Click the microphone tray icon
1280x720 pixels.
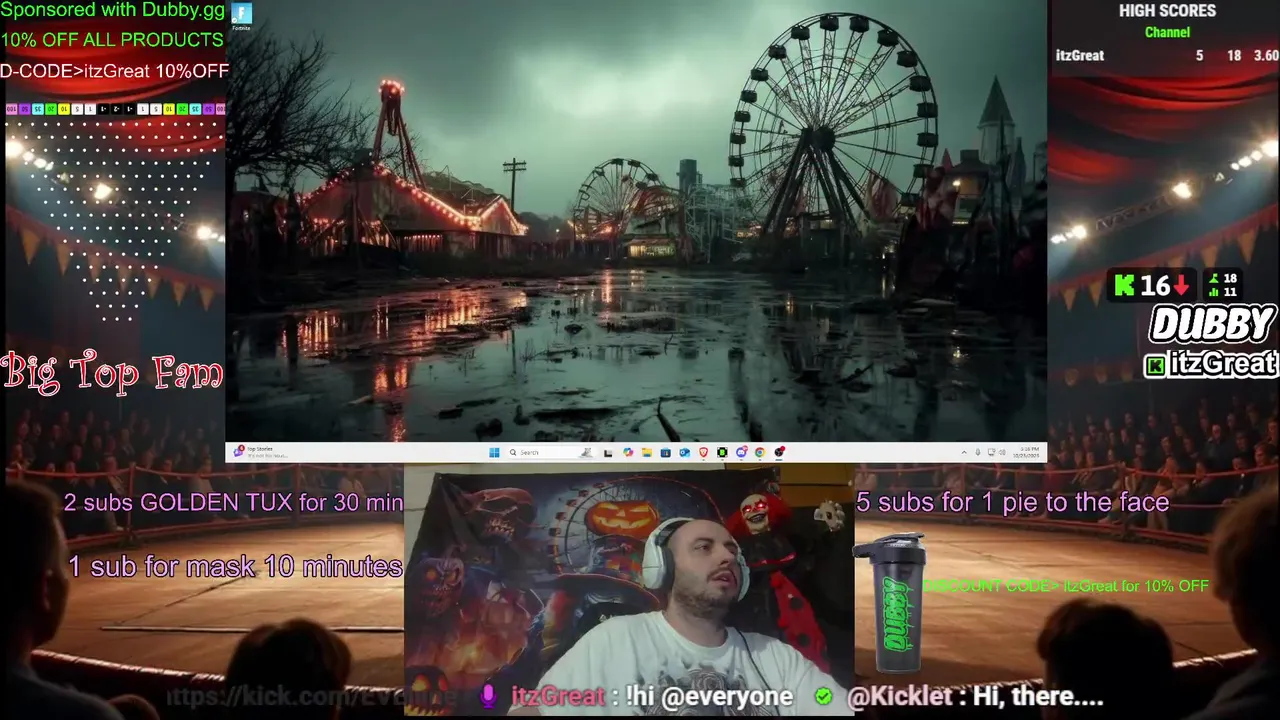[x=978, y=452]
